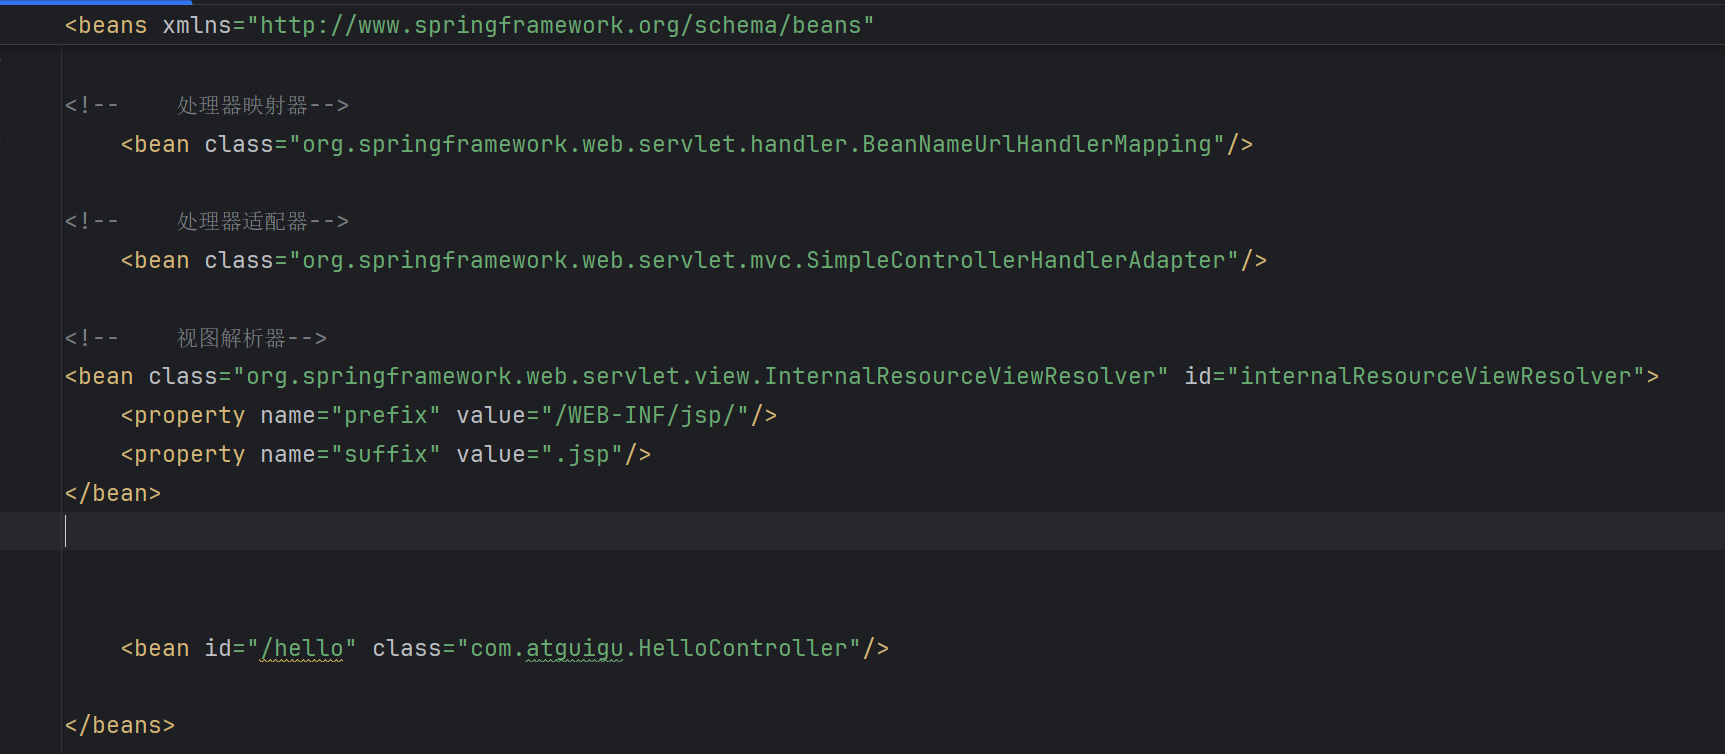Viewport: 1725px width, 754px height.
Task: Click the prefix property name value
Action: (x=385, y=415)
